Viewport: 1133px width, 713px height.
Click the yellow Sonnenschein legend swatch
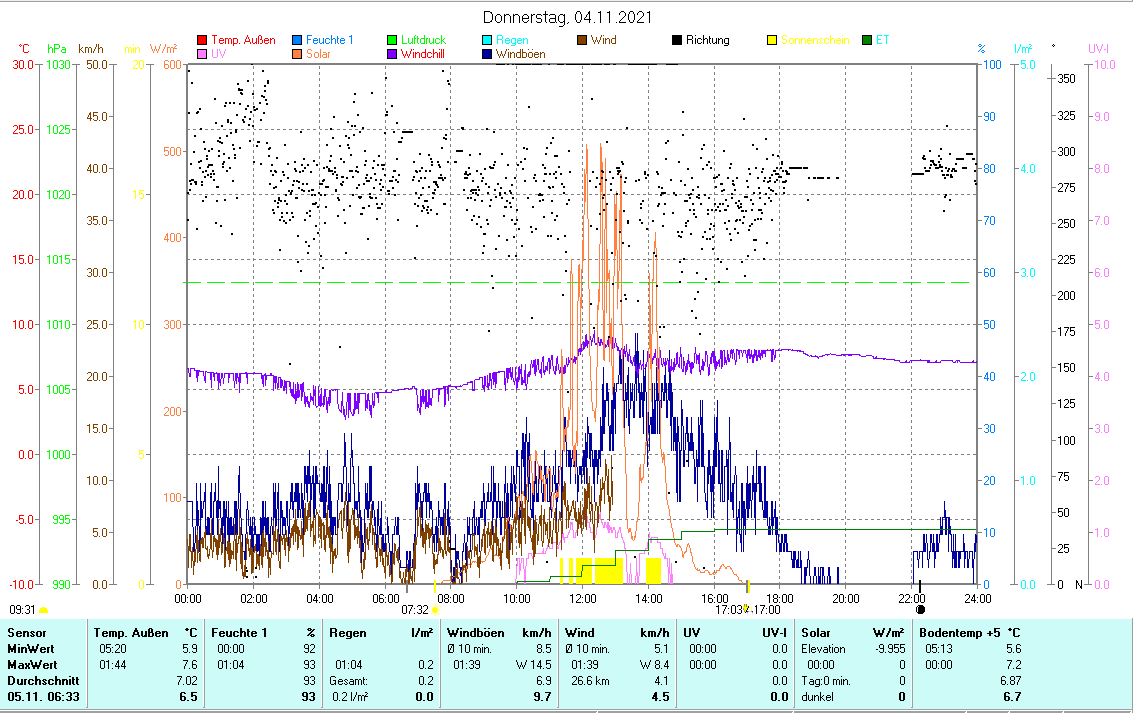coord(772,40)
